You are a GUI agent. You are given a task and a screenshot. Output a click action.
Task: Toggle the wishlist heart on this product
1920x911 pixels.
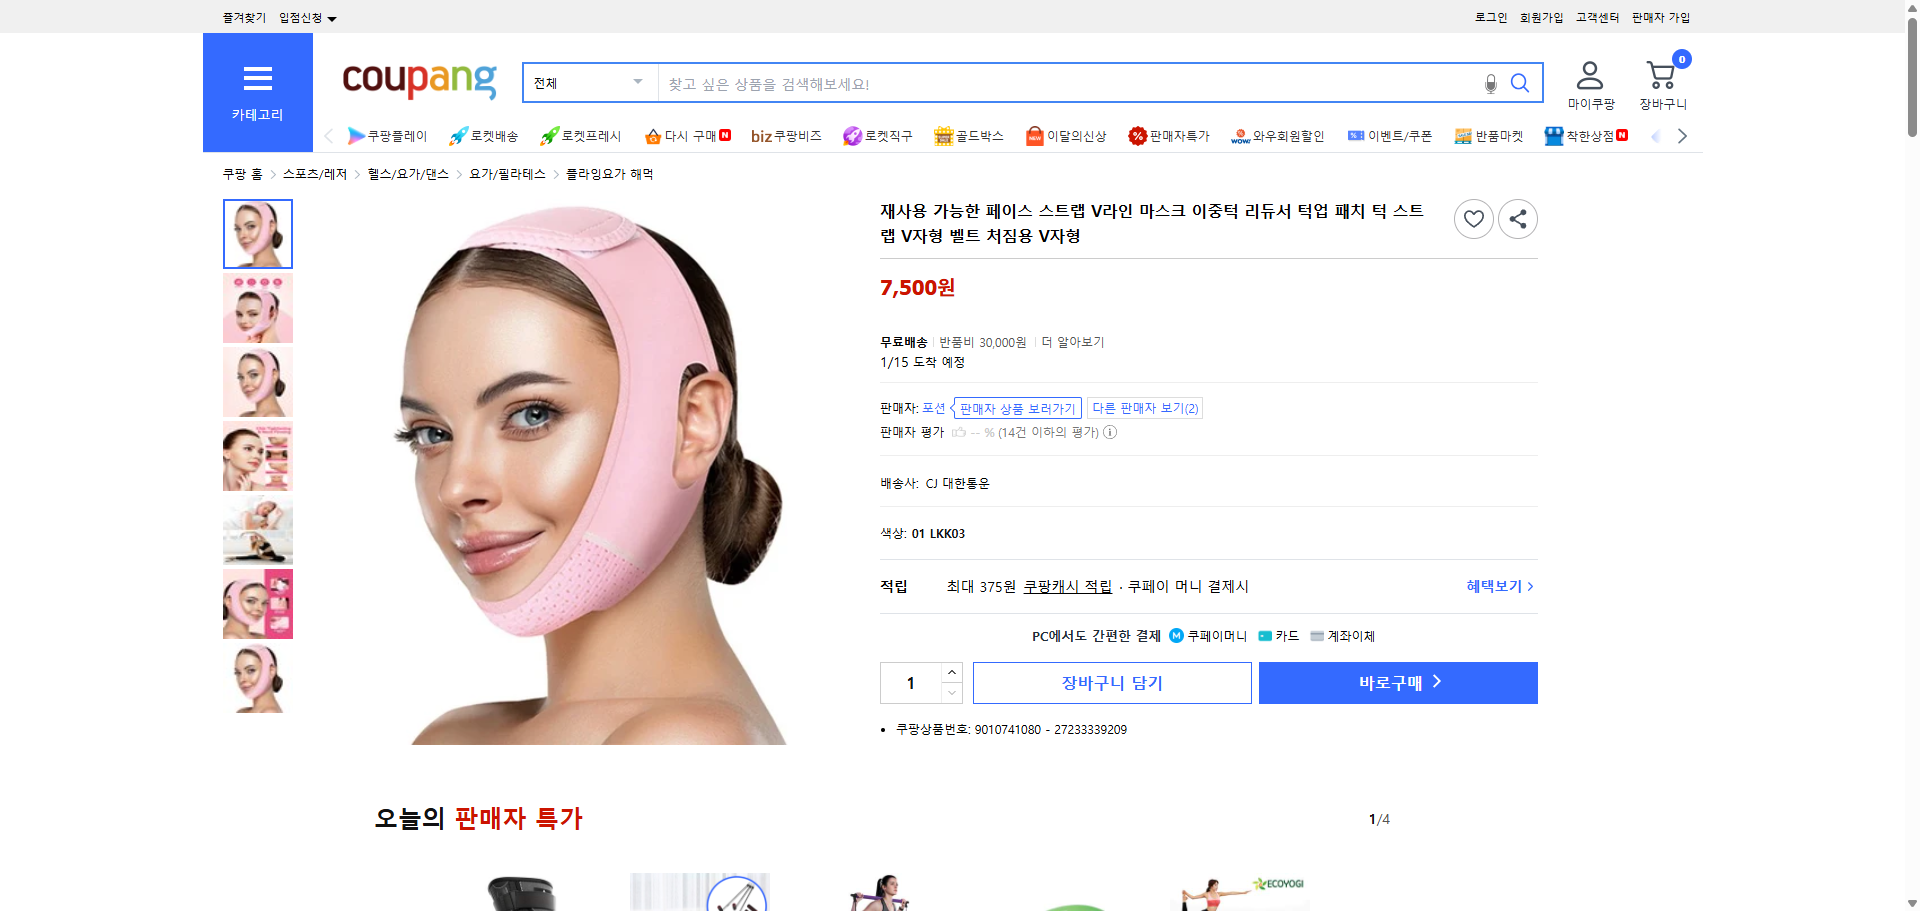1473,218
